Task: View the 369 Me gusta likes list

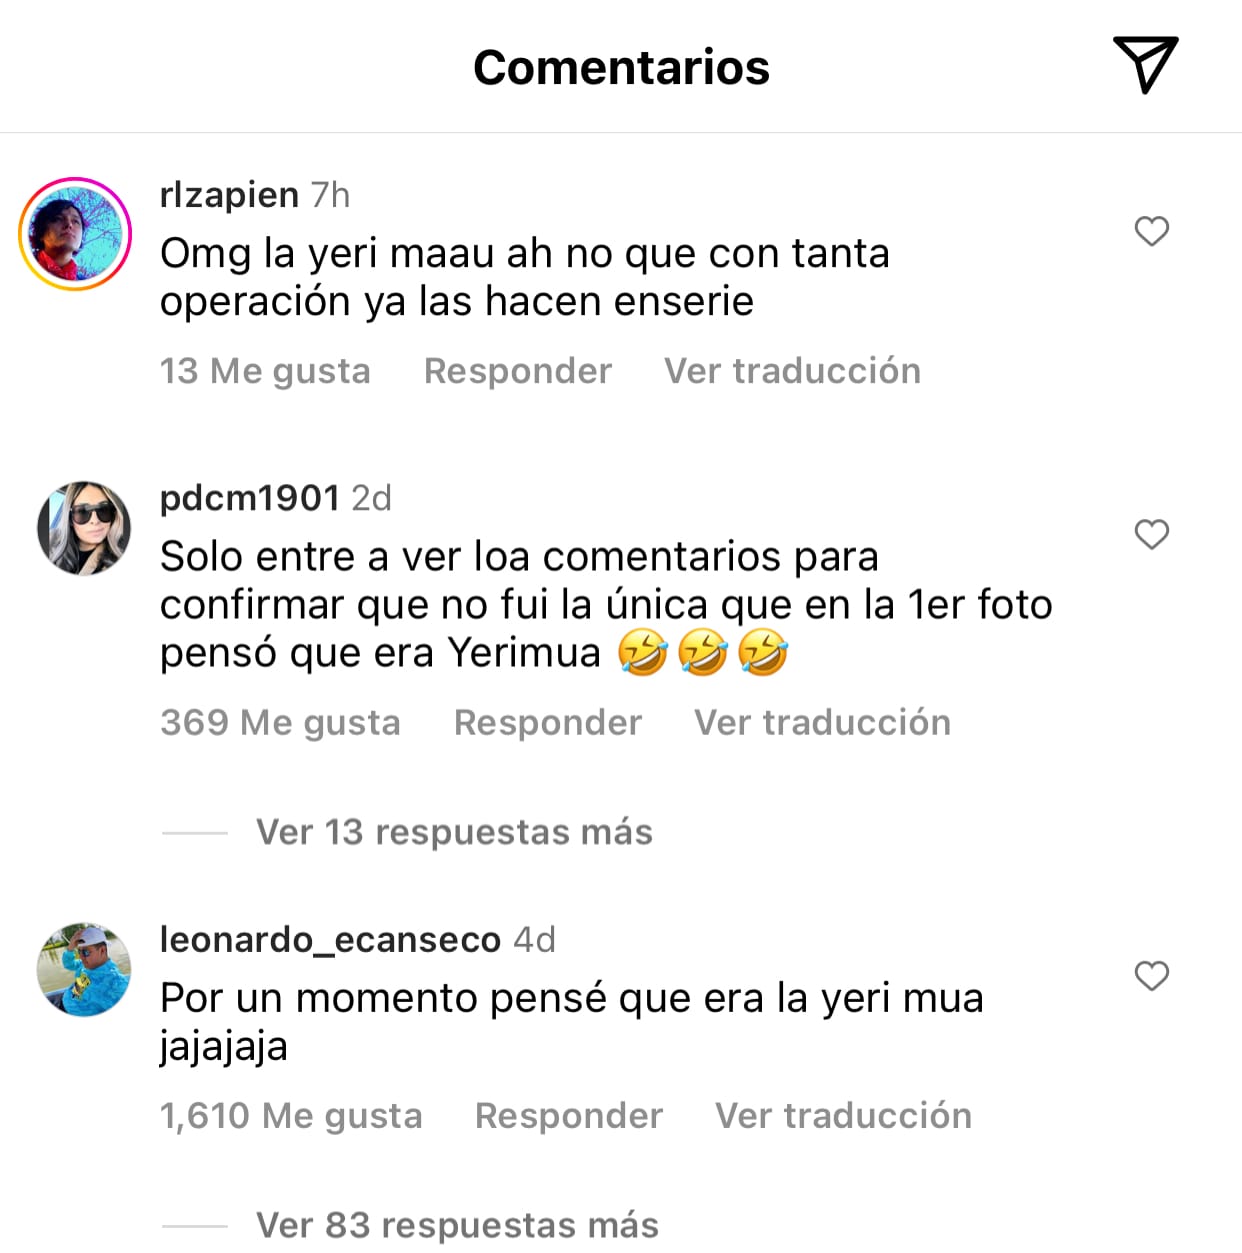Action: point(280,723)
